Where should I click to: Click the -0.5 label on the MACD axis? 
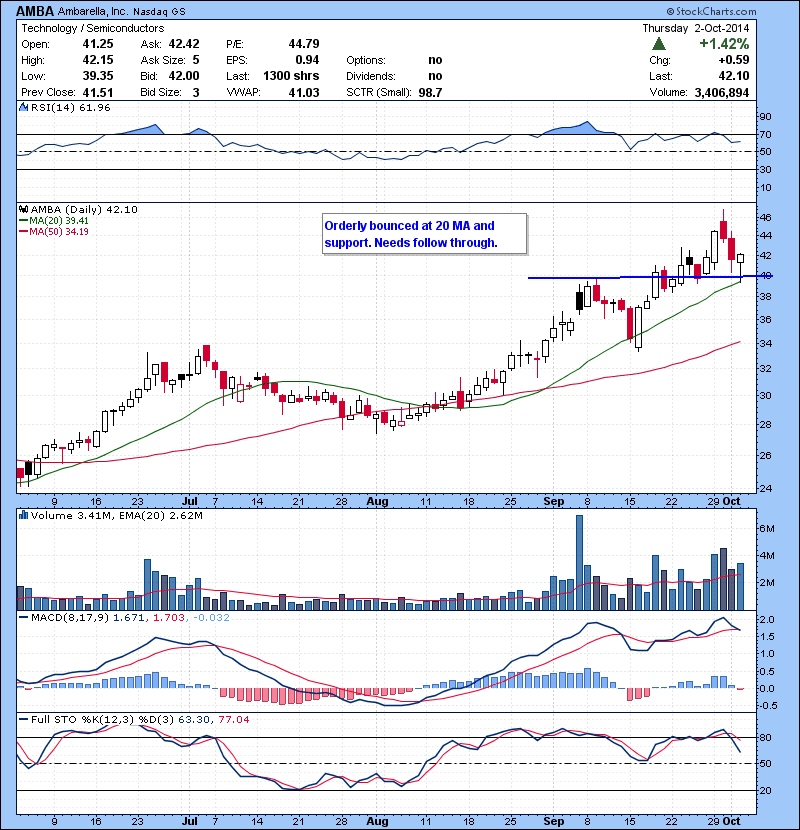(768, 706)
